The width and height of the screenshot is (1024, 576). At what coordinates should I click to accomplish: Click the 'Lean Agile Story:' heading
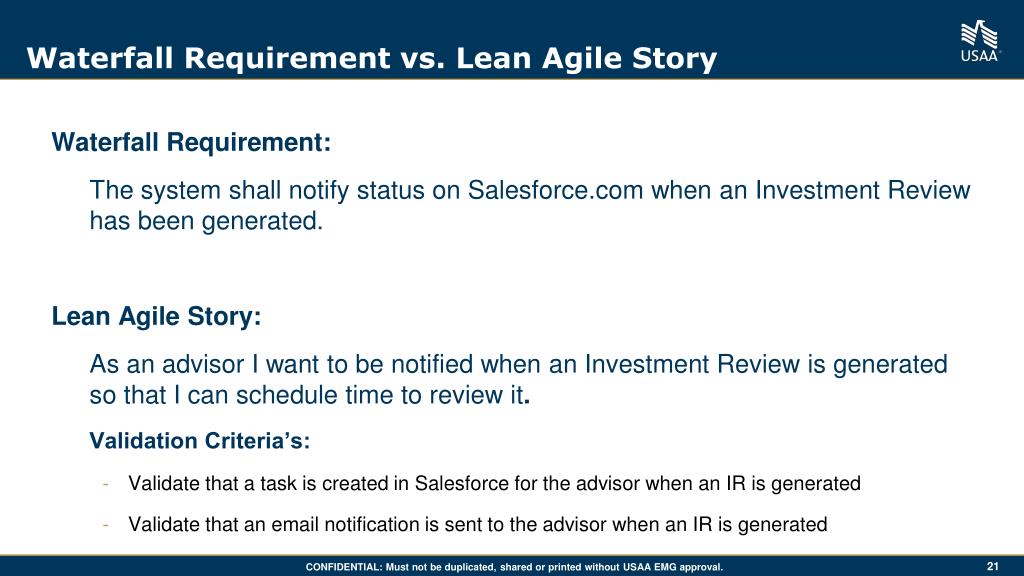(x=157, y=317)
